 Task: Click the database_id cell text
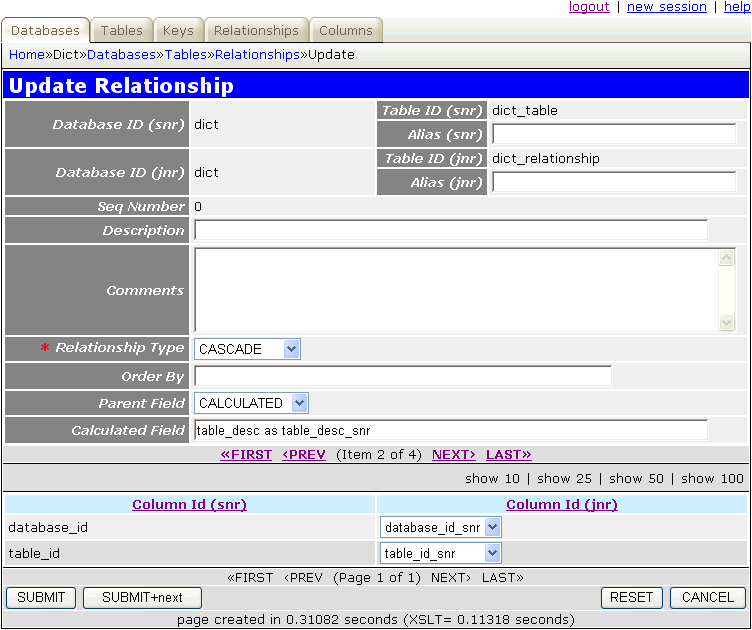click(48, 527)
